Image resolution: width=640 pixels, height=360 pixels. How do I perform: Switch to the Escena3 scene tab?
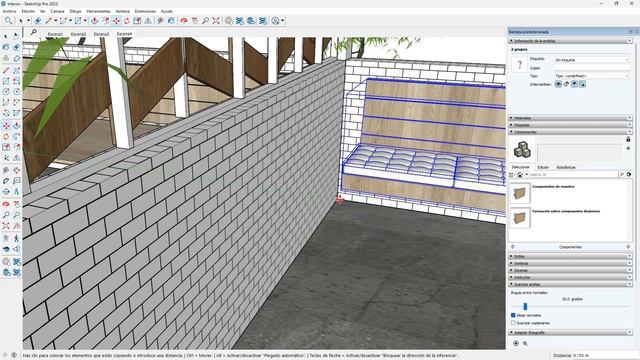(101, 34)
